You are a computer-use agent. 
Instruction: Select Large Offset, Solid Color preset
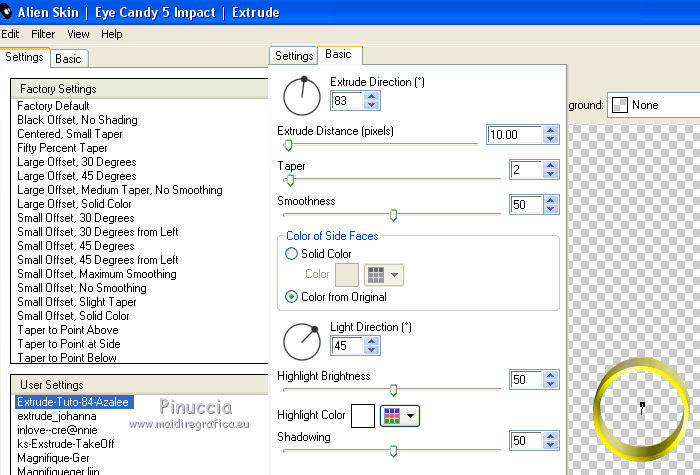coord(74,204)
